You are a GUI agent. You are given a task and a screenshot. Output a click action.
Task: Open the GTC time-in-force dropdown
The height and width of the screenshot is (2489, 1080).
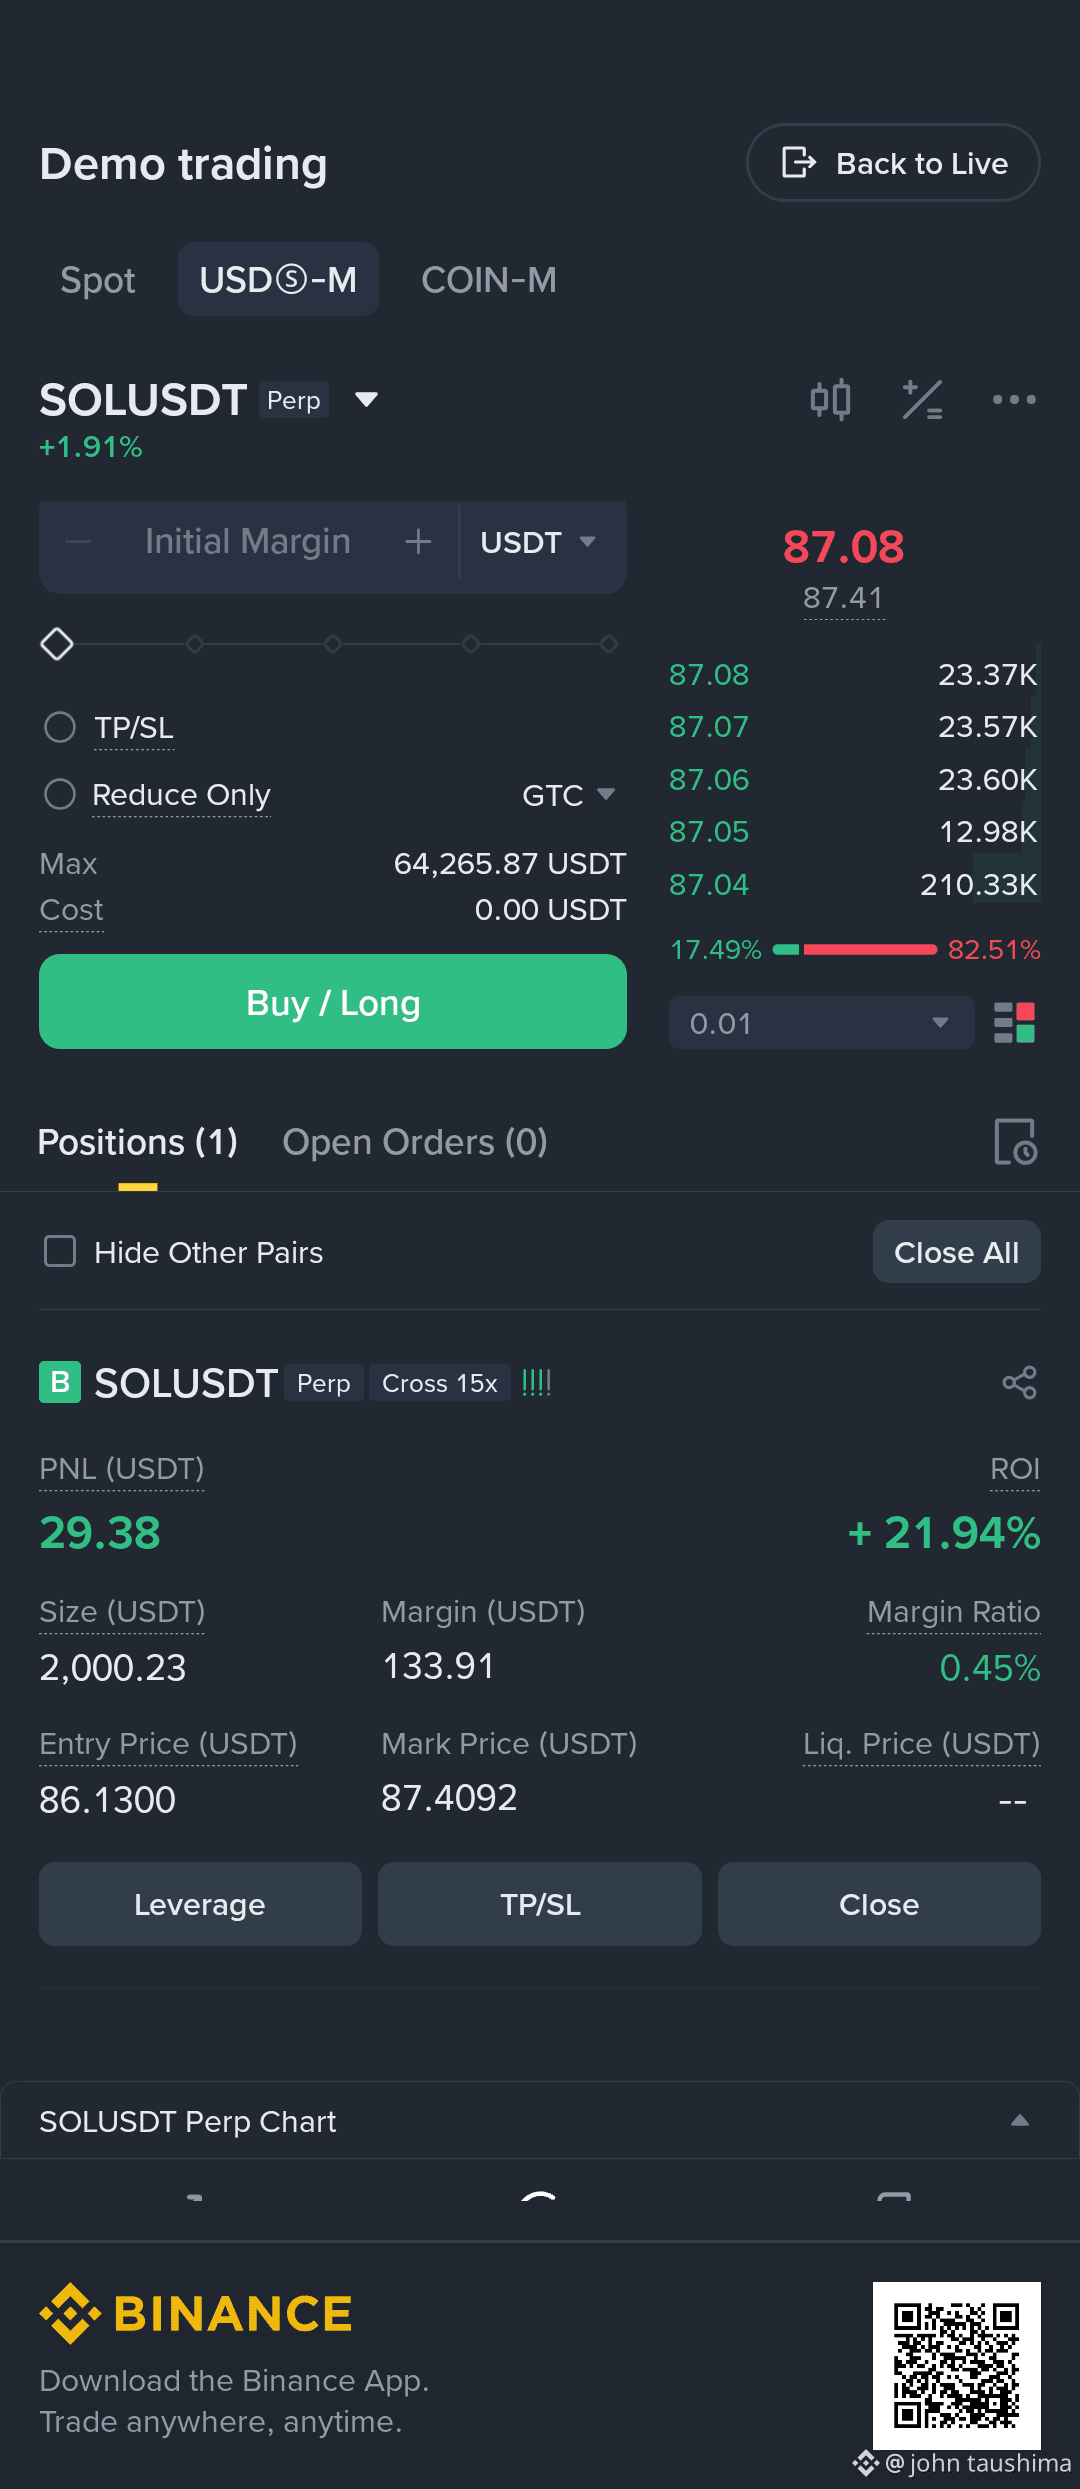(568, 795)
